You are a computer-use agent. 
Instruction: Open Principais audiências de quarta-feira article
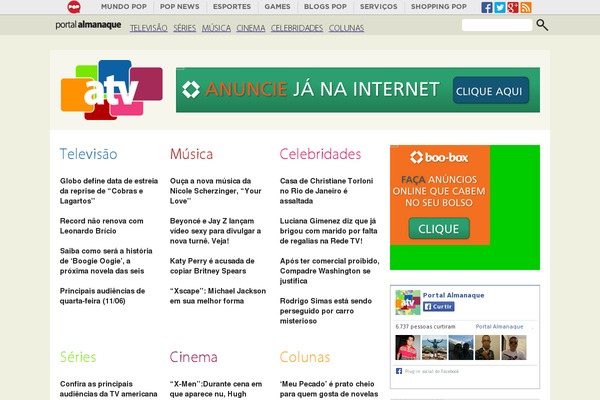click(102, 296)
